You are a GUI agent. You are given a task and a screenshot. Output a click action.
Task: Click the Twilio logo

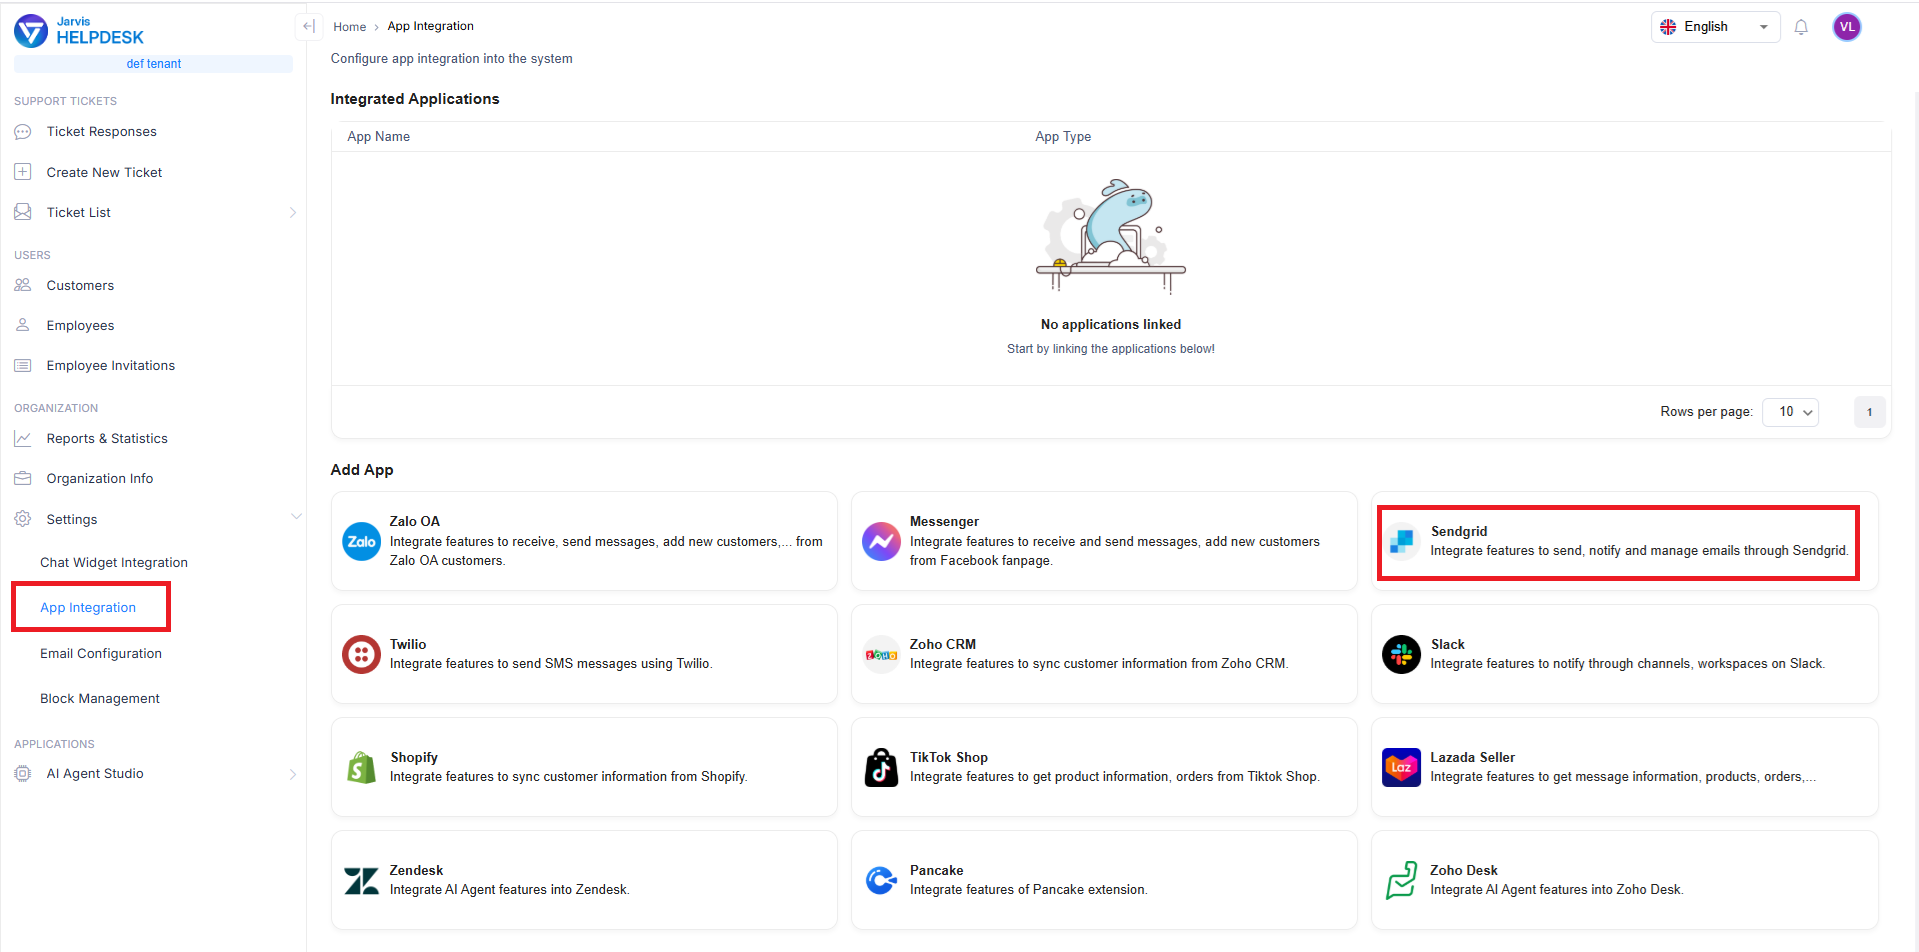tap(361, 654)
